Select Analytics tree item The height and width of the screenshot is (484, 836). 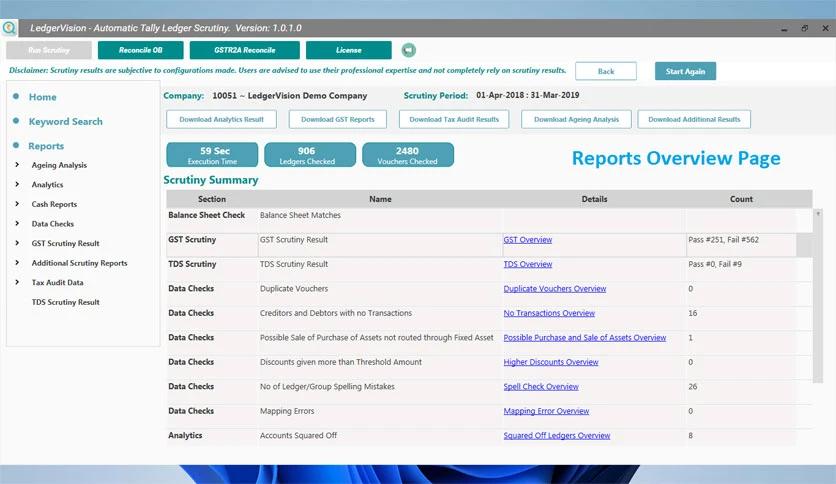click(47, 185)
